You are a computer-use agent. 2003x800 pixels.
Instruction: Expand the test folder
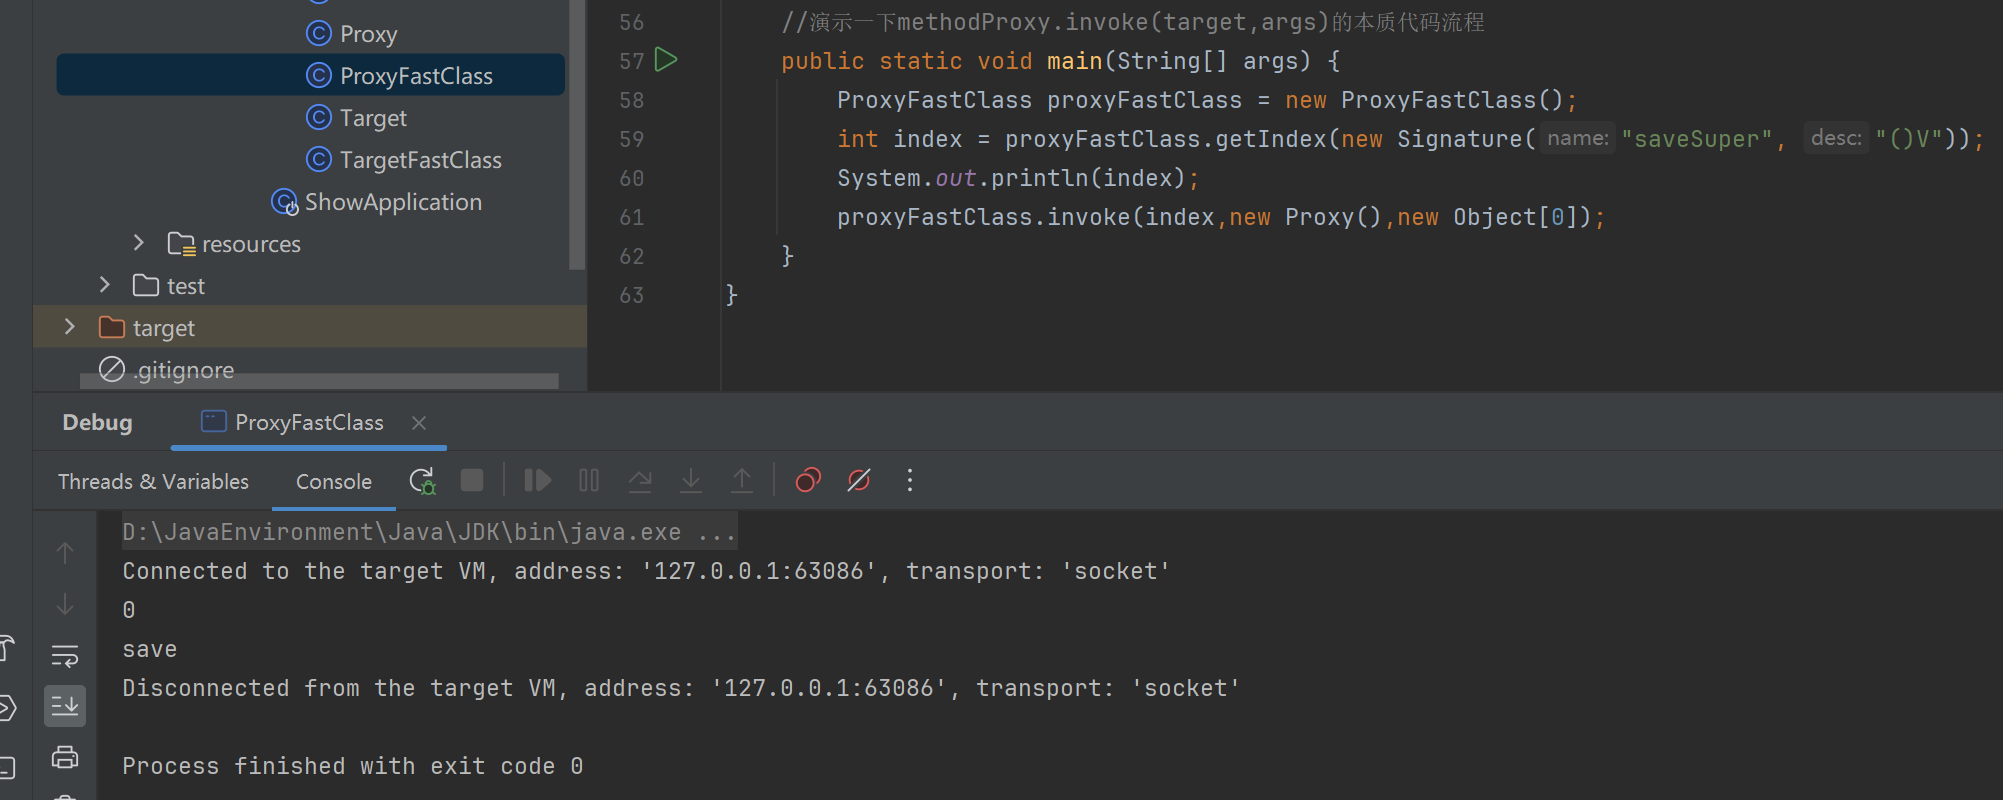point(105,285)
